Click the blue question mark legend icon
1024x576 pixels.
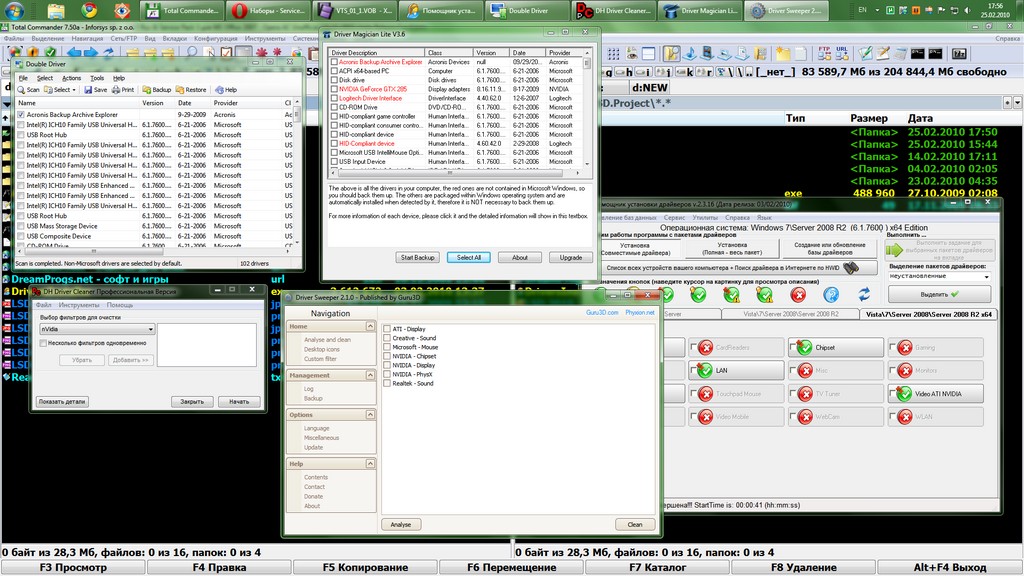pyautogui.click(x=830, y=294)
